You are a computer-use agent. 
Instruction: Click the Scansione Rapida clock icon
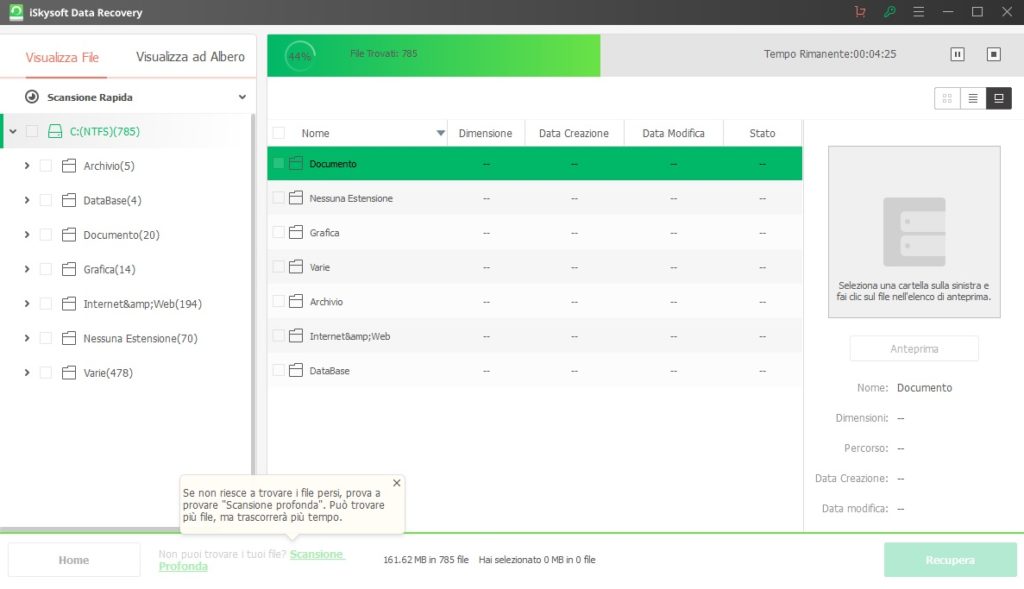point(31,97)
